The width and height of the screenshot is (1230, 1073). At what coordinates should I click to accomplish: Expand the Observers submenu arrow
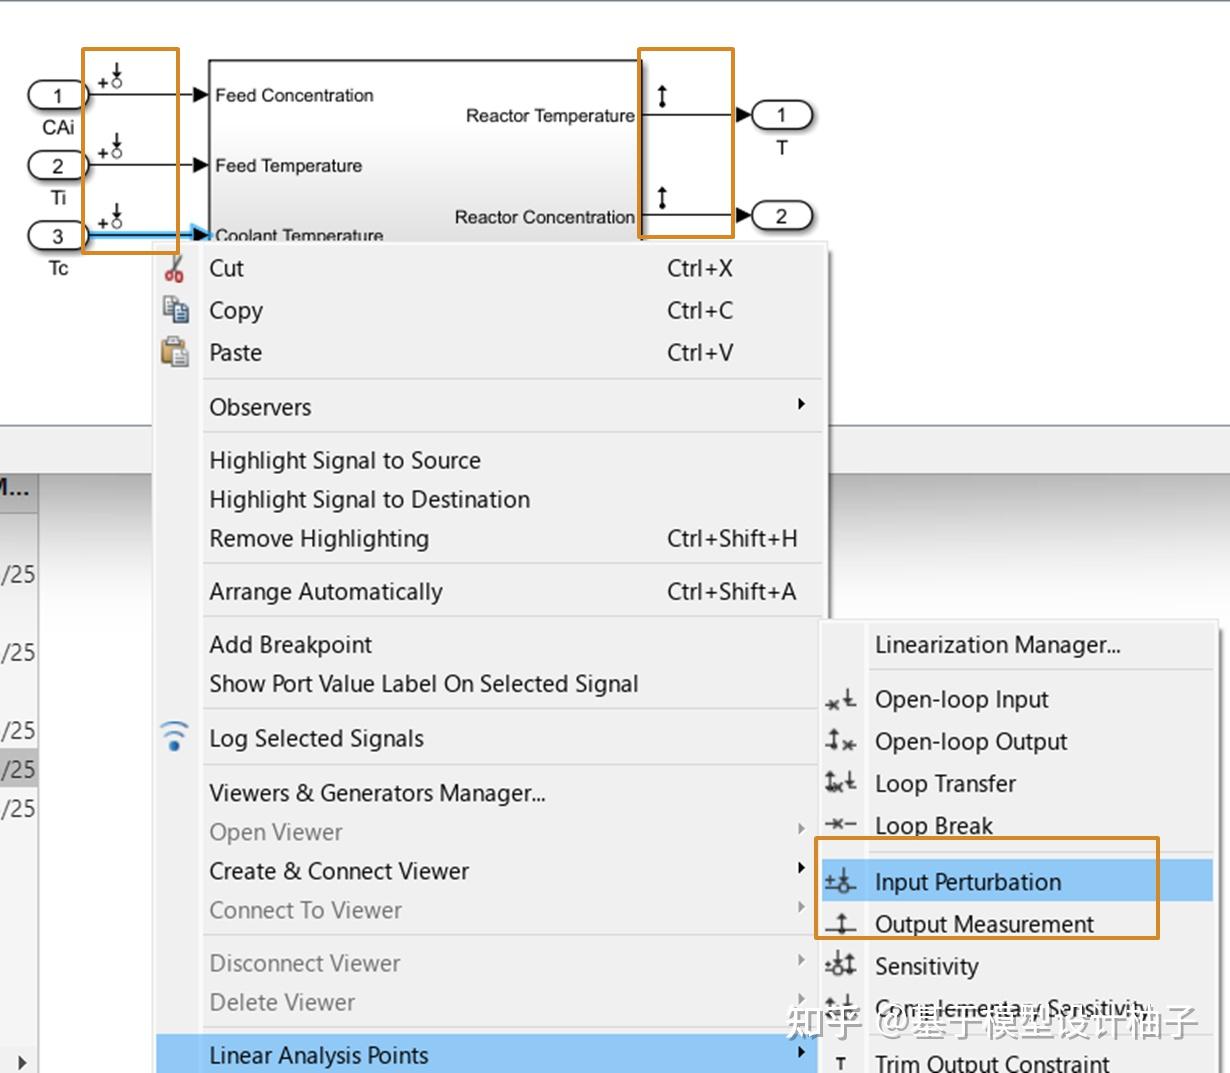[x=801, y=405]
